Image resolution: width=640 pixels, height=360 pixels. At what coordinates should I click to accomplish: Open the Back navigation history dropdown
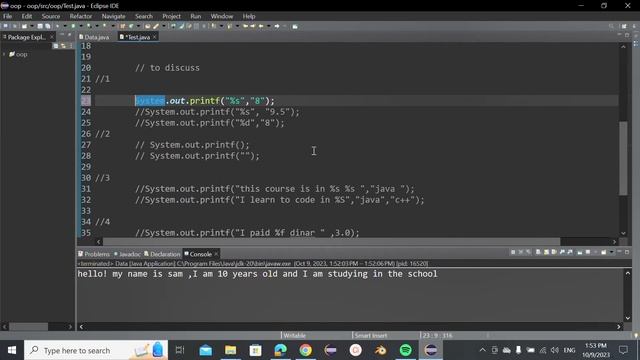(x=269, y=26)
